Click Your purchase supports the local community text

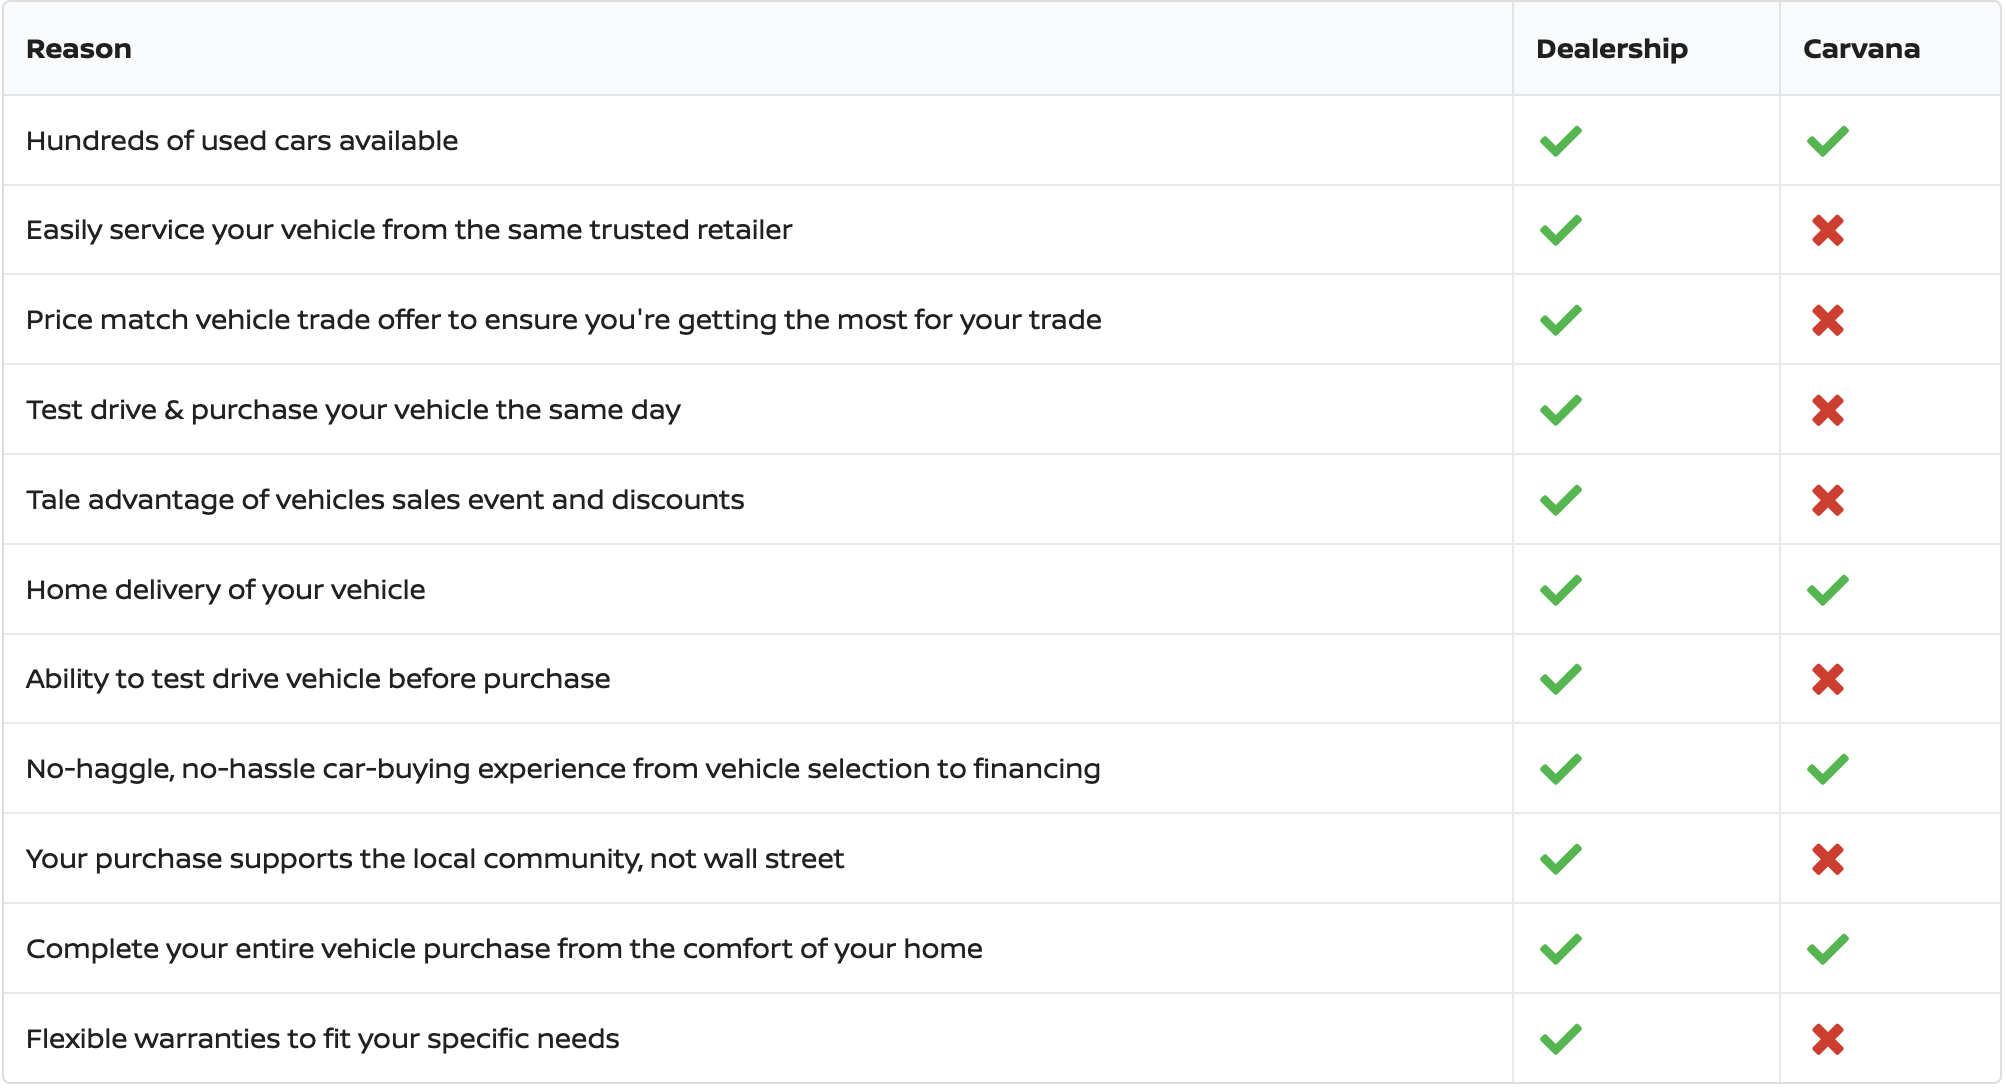435,859
